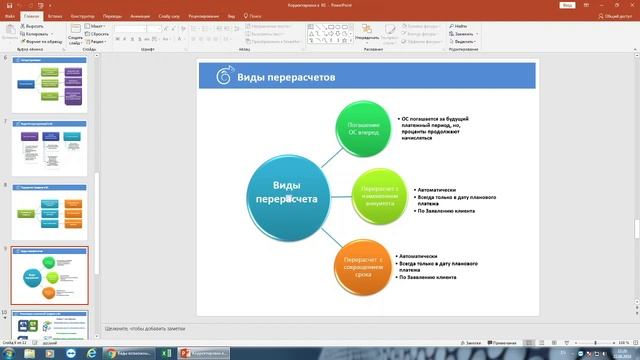The width and height of the screenshot is (640, 360).
Task: Click the slide title 'Виды перерасчетов'
Action: coord(286,77)
